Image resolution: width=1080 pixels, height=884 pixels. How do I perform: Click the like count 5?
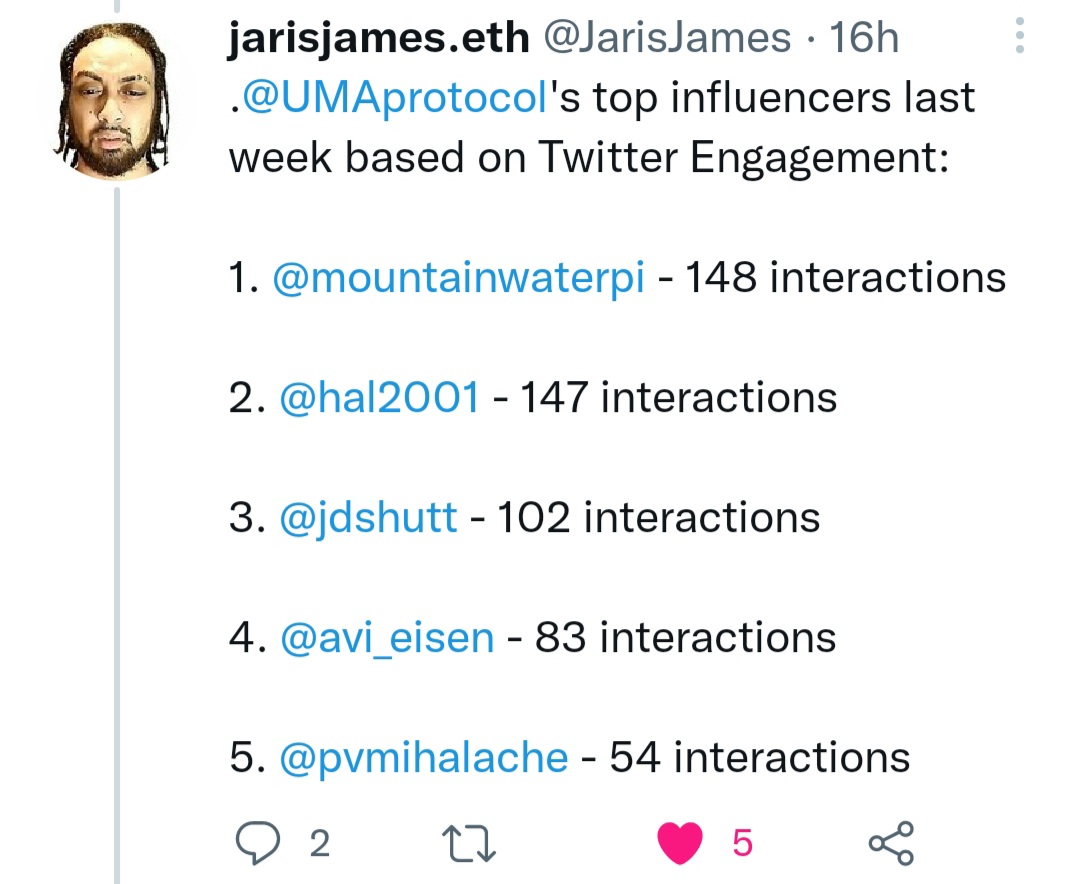pyautogui.click(x=742, y=843)
